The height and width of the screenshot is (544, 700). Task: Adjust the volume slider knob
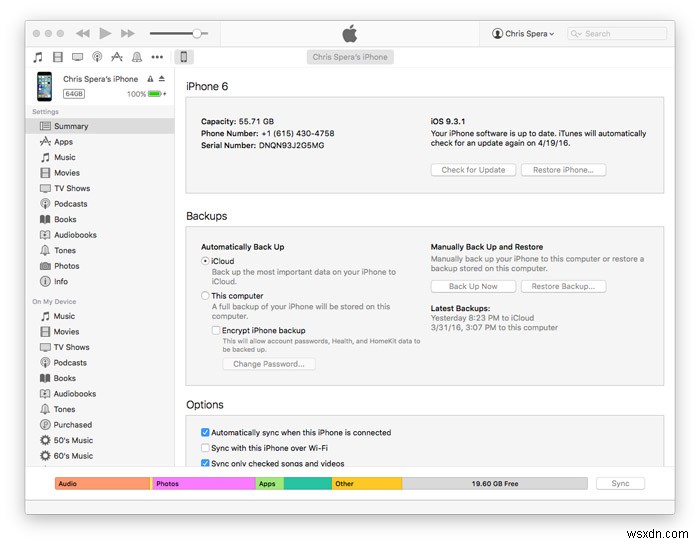point(197,33)
